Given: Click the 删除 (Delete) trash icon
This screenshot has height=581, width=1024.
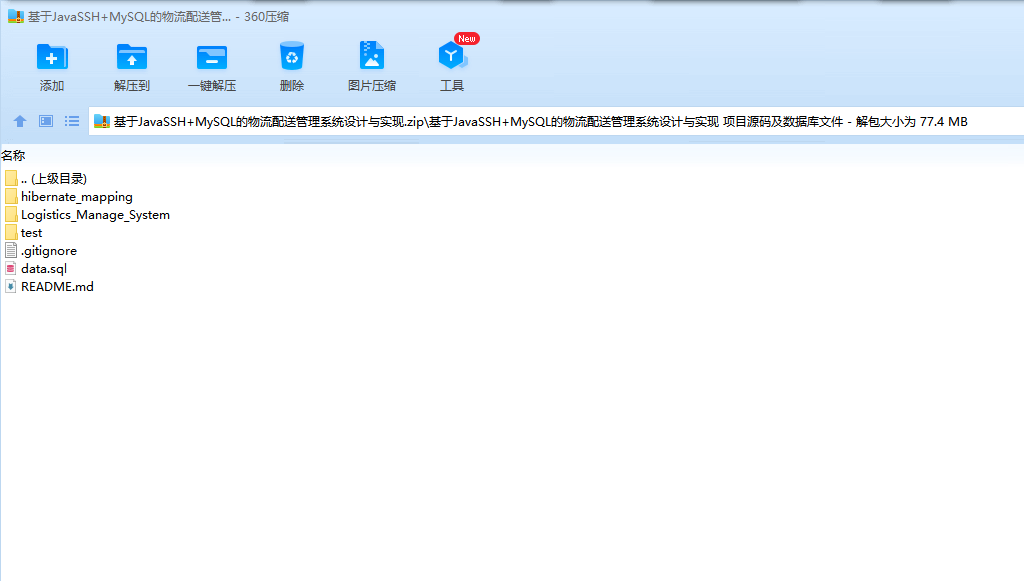Looking at the screenshot, I should 291,56.
